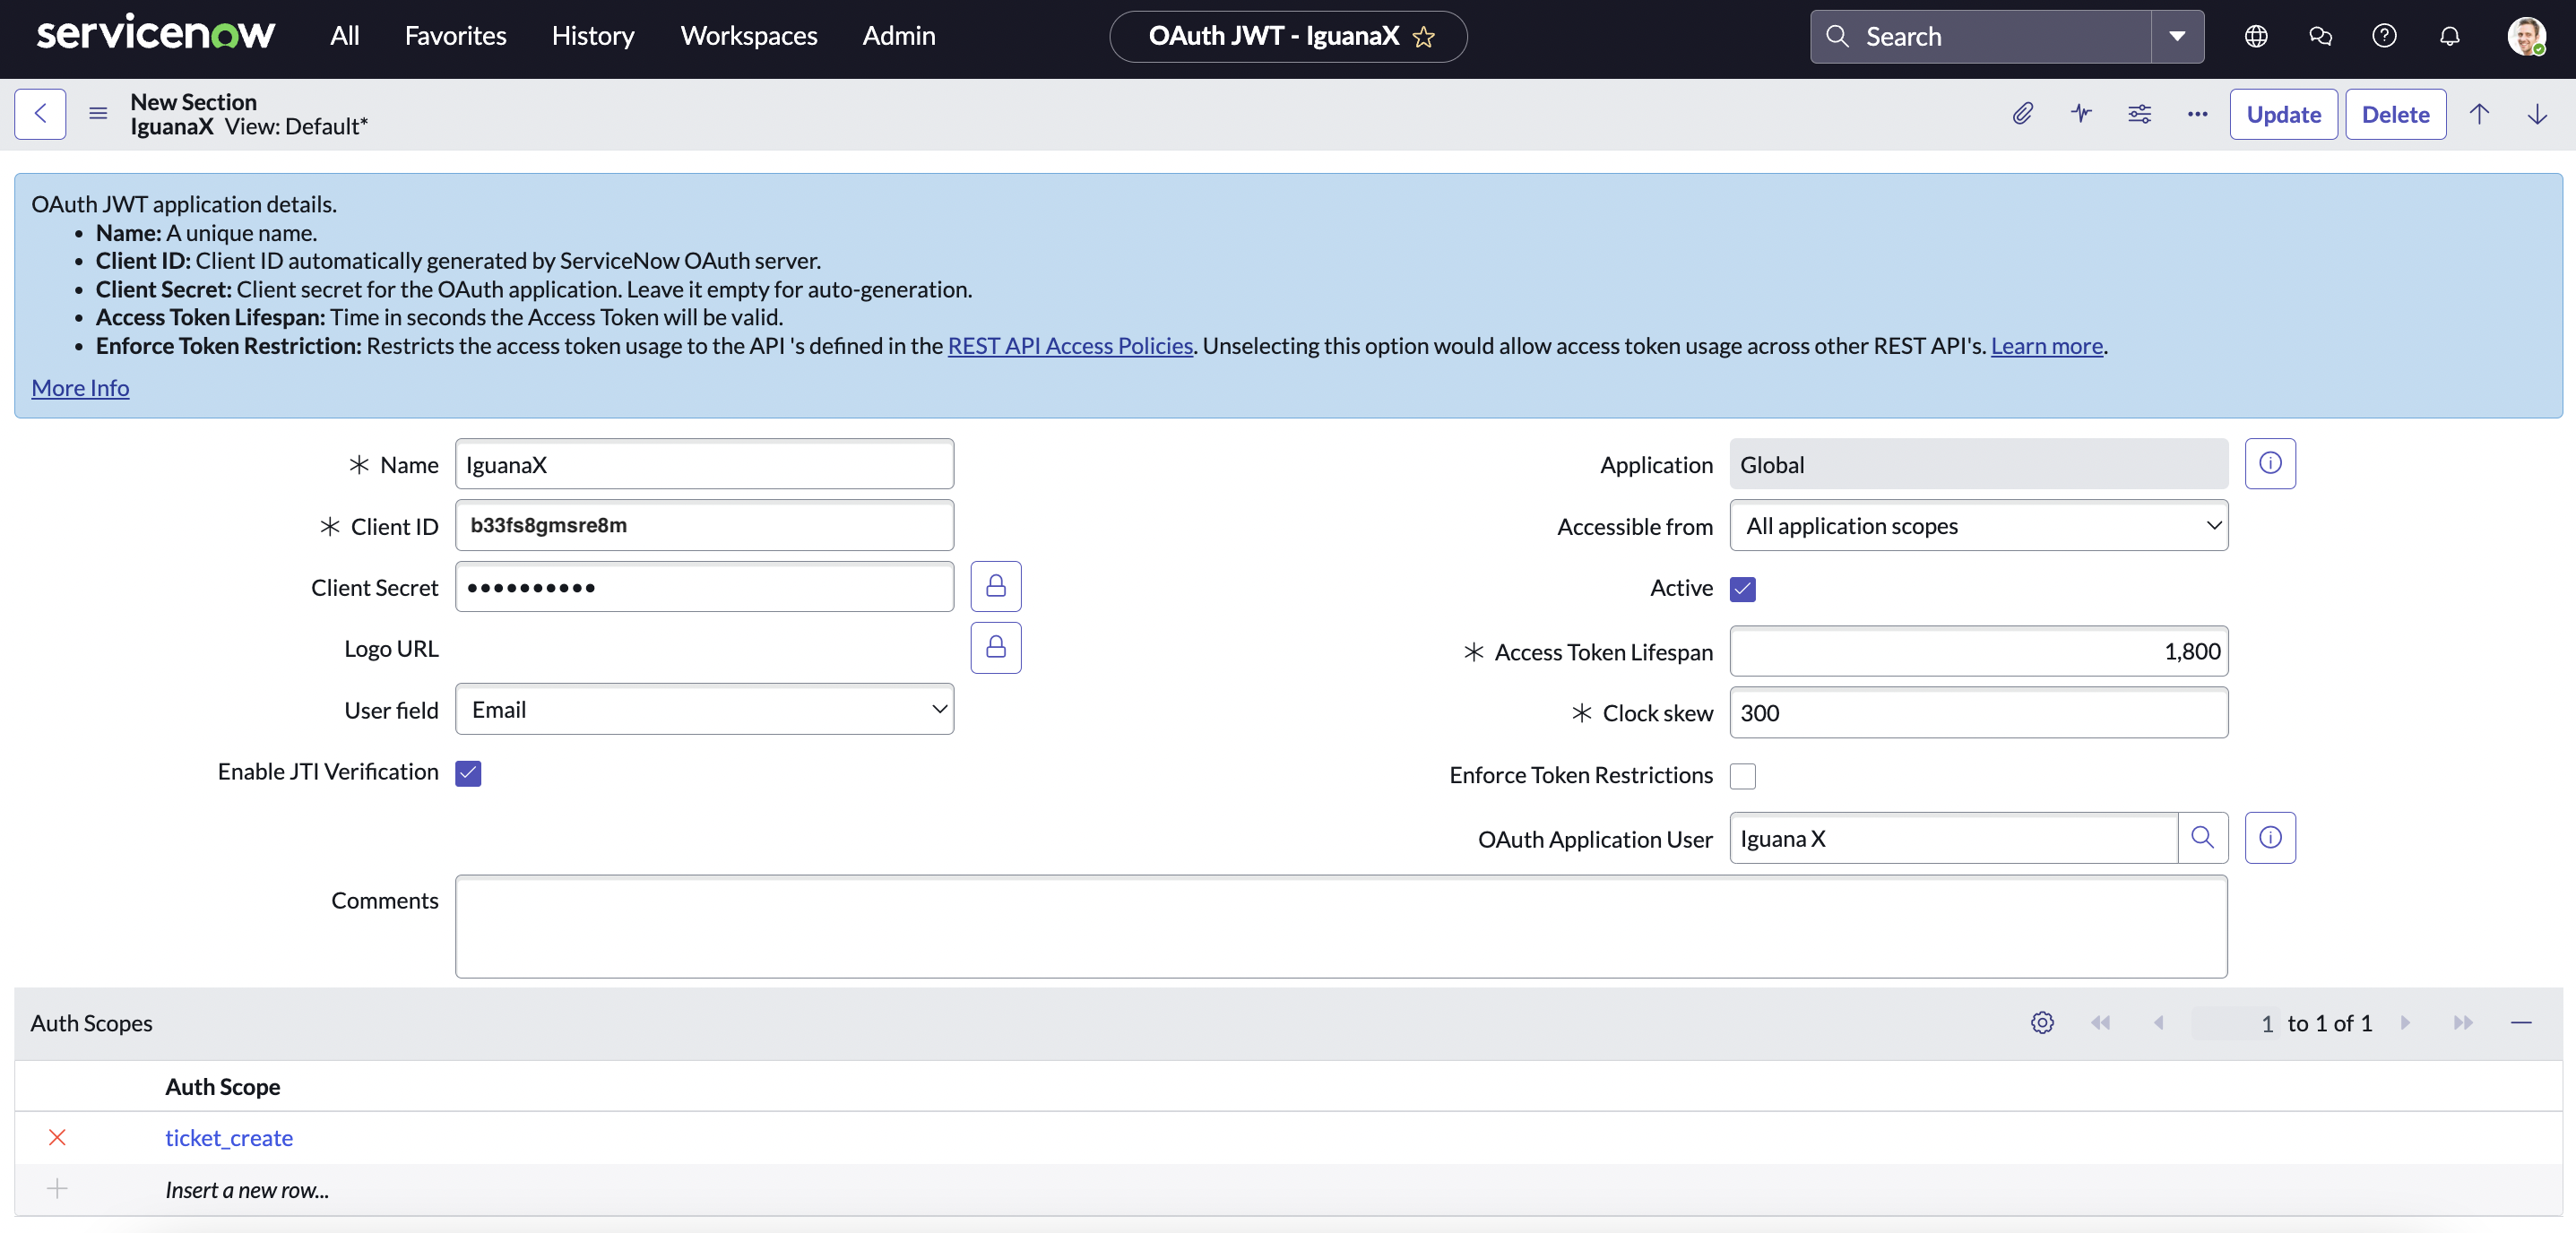Jump to last page of Auth Scopes
This screenshot has height=1233, width=2576.
[2463, 1023]
